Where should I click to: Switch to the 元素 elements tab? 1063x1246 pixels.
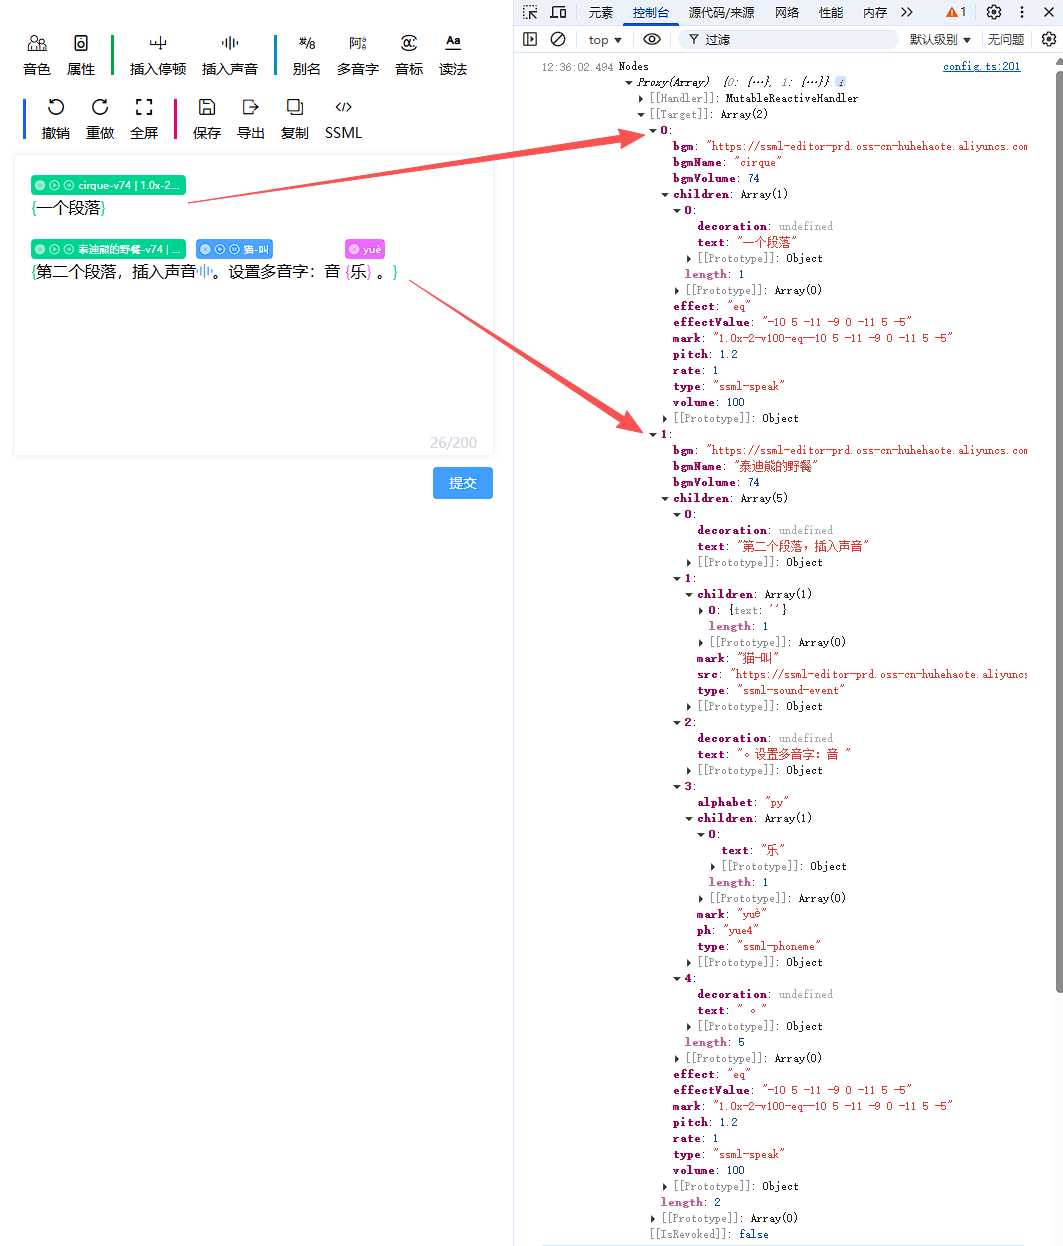(x=600, y=12)
